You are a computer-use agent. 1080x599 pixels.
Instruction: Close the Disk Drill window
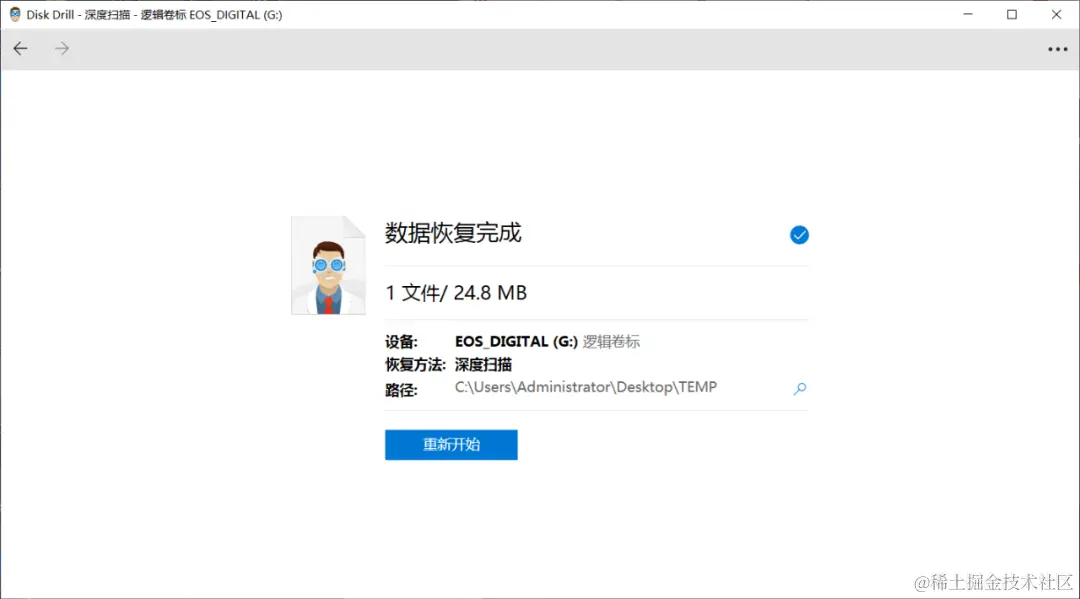[1056, 14]
